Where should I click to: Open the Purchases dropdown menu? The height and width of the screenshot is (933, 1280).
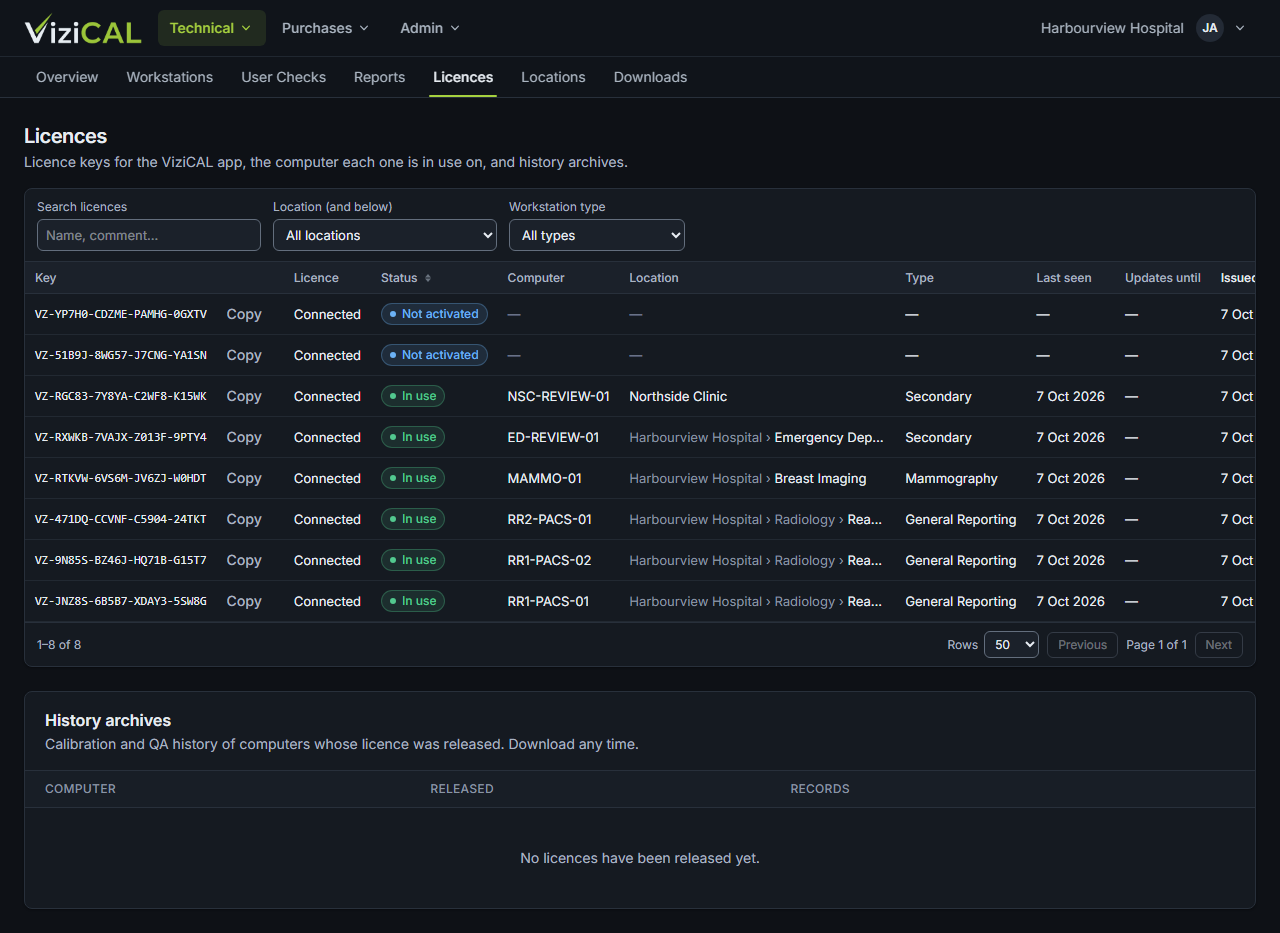tap(325, 28)
